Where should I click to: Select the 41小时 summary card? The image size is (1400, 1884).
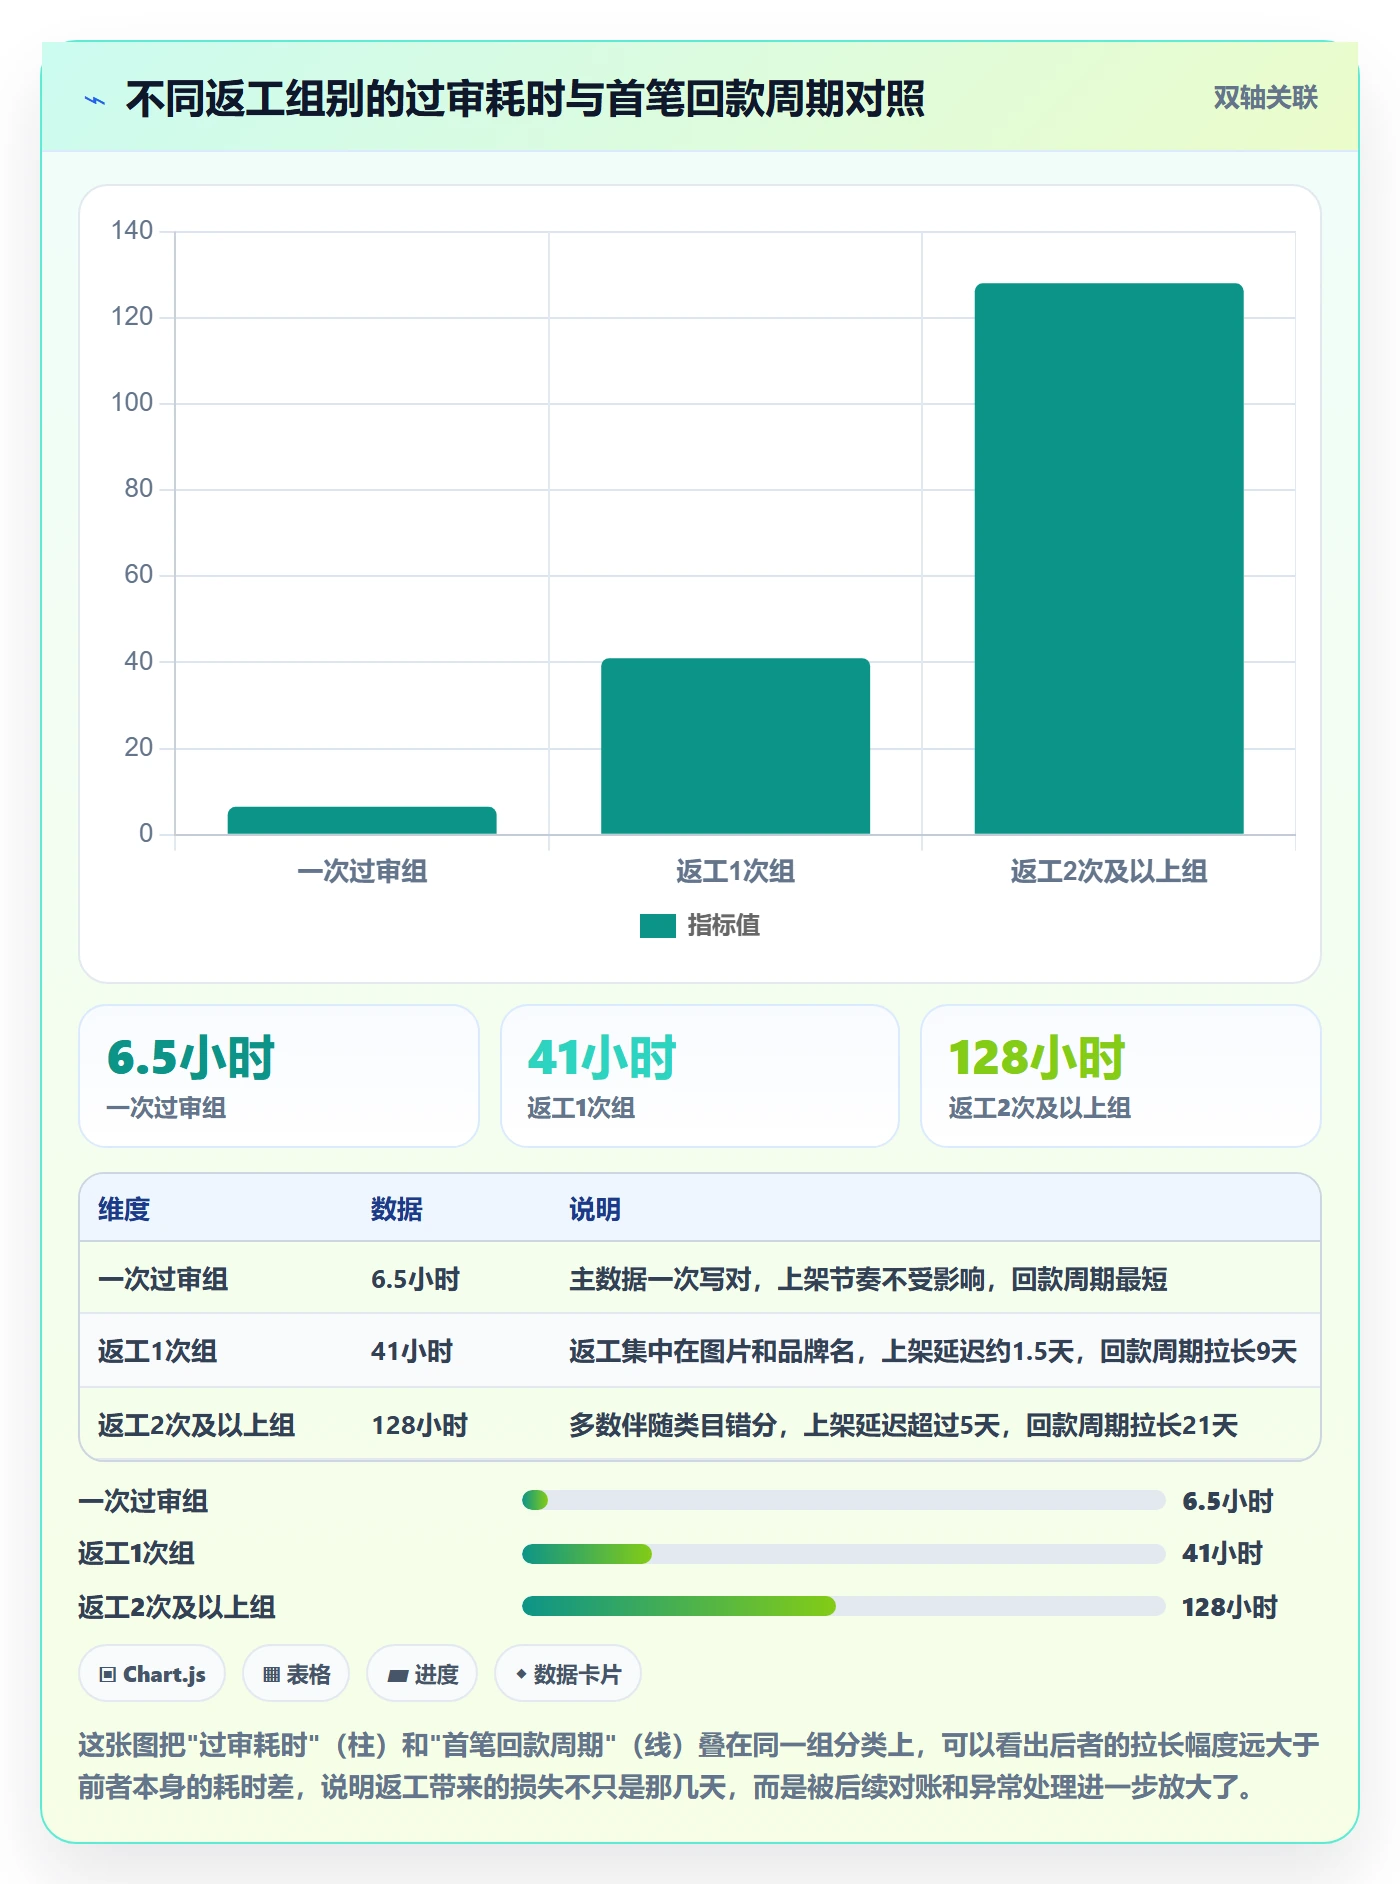tap(700, 1076)
